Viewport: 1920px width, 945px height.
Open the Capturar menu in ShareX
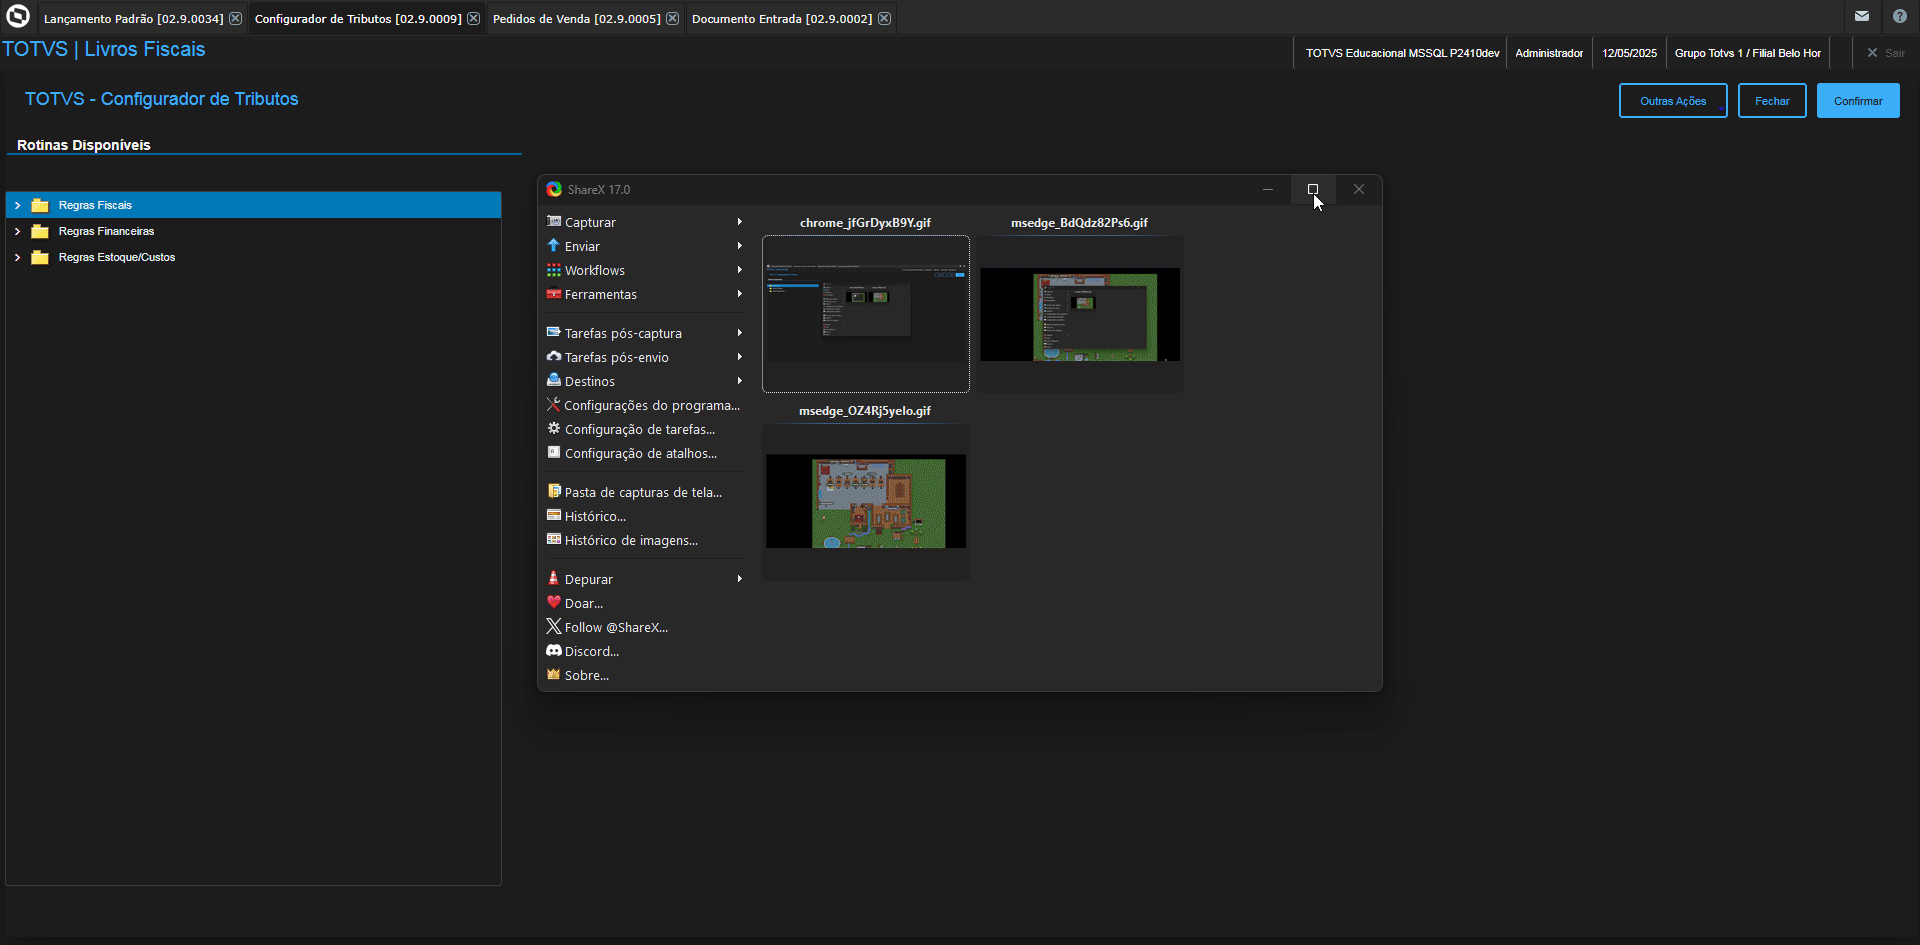tap(645, 222)
